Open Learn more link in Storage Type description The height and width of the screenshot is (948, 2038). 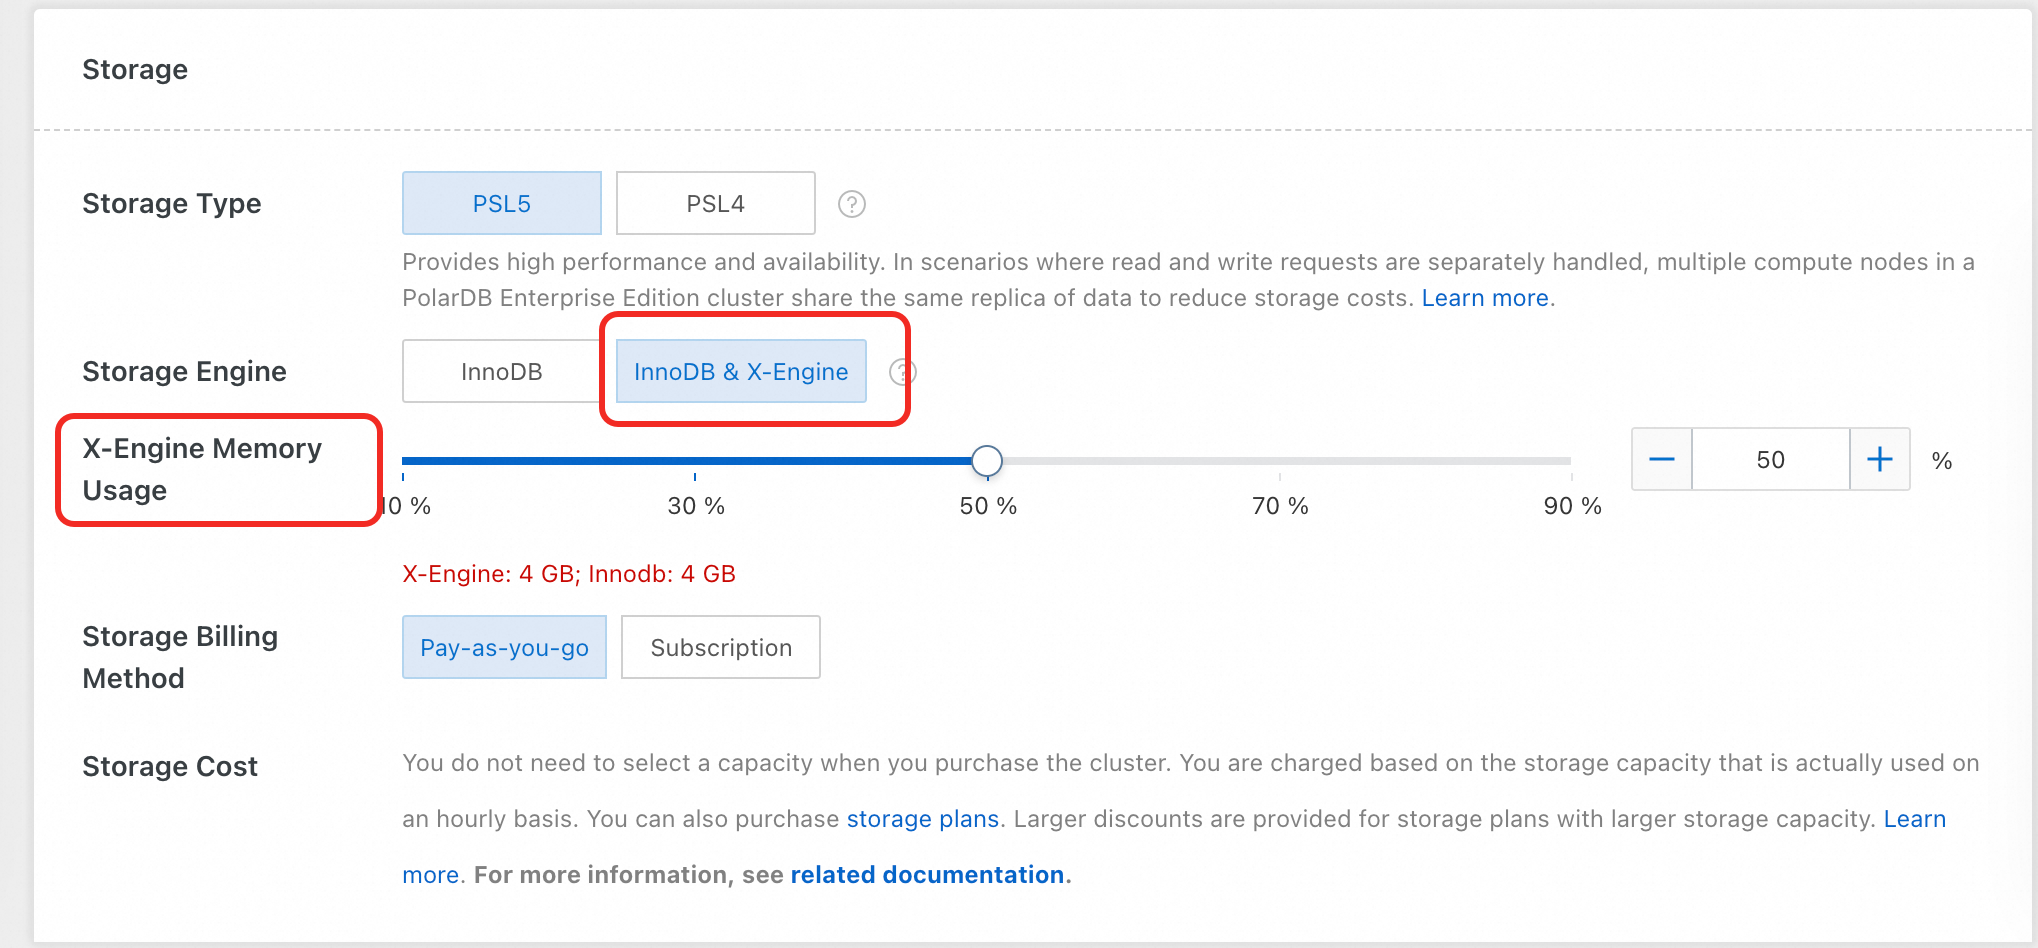point(1485,298)
